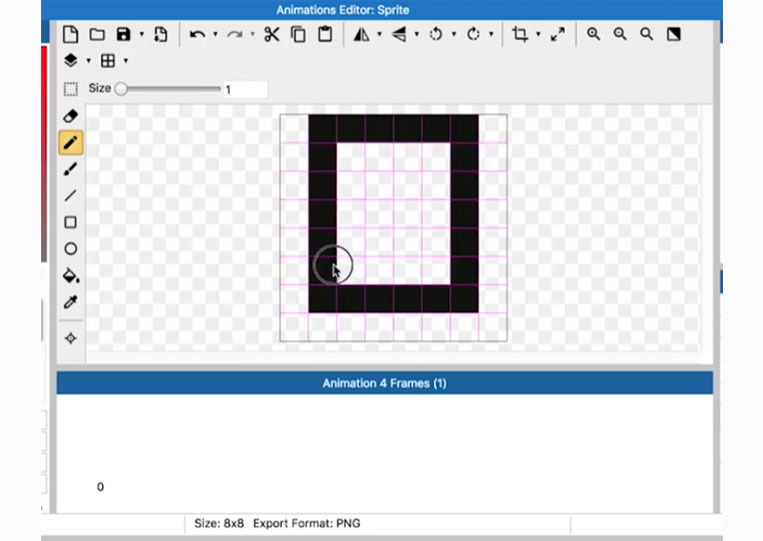Click the red color gradient strip
763x541 pixels.
point(44,153)
